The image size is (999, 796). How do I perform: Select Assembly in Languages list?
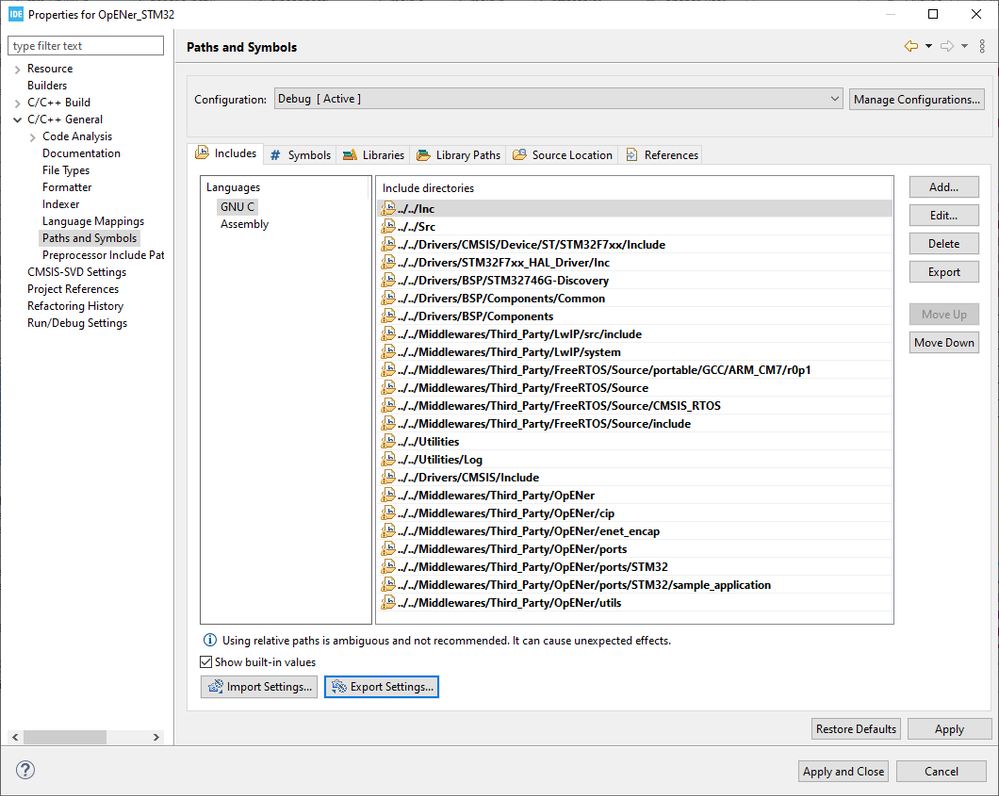245,224
